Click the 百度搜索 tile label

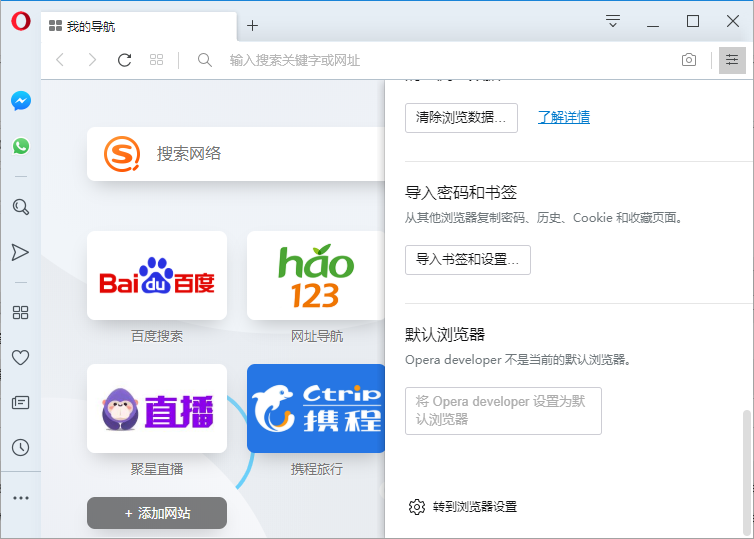[x=157, y=336]
